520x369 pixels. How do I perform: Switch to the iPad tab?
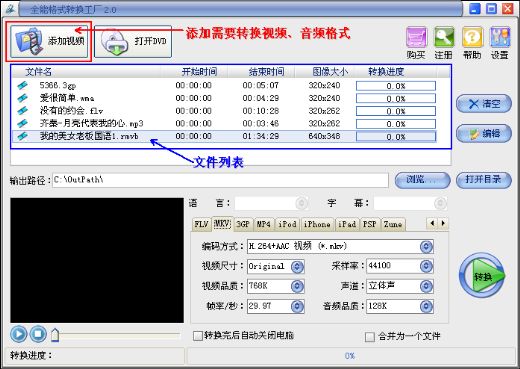(347, 224)
